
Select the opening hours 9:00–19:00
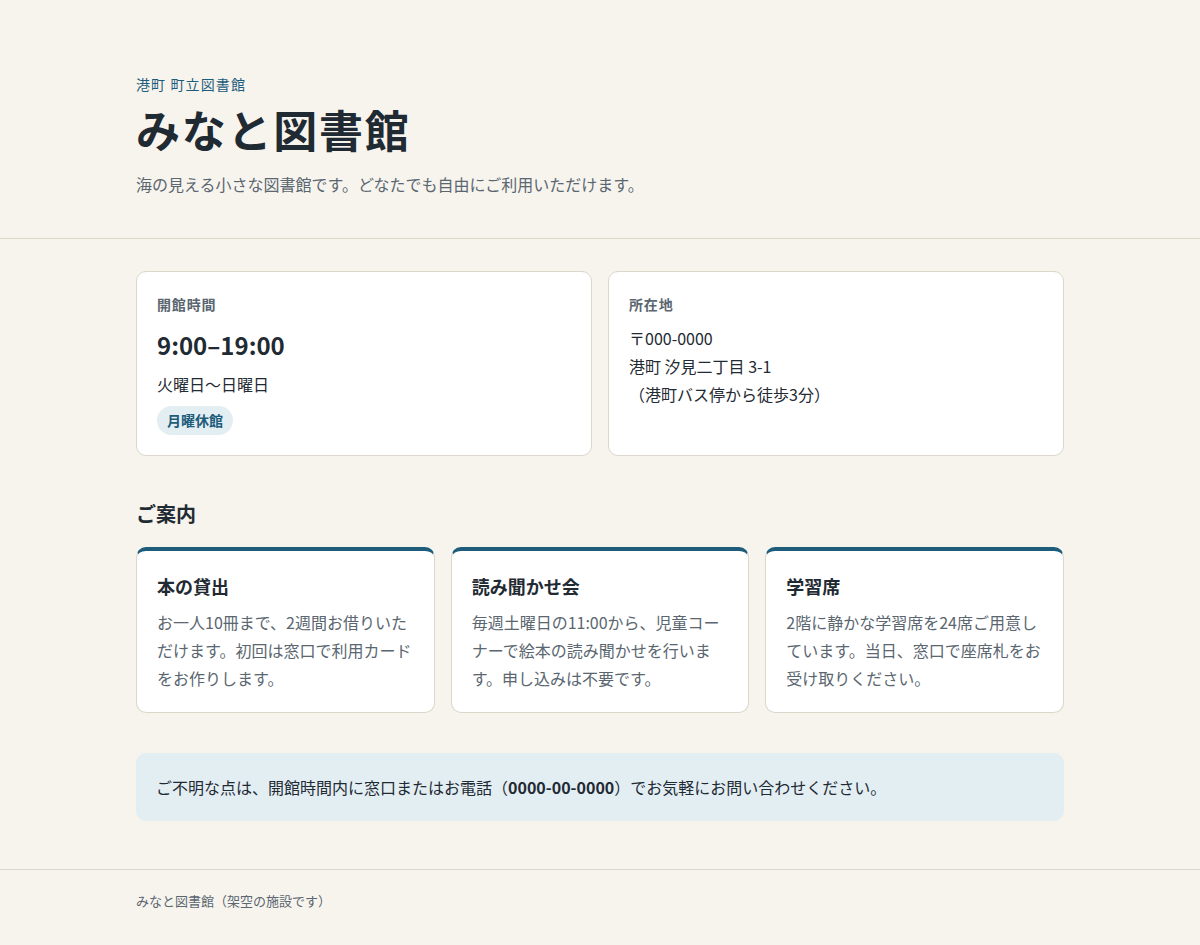[x=221, y=346]
